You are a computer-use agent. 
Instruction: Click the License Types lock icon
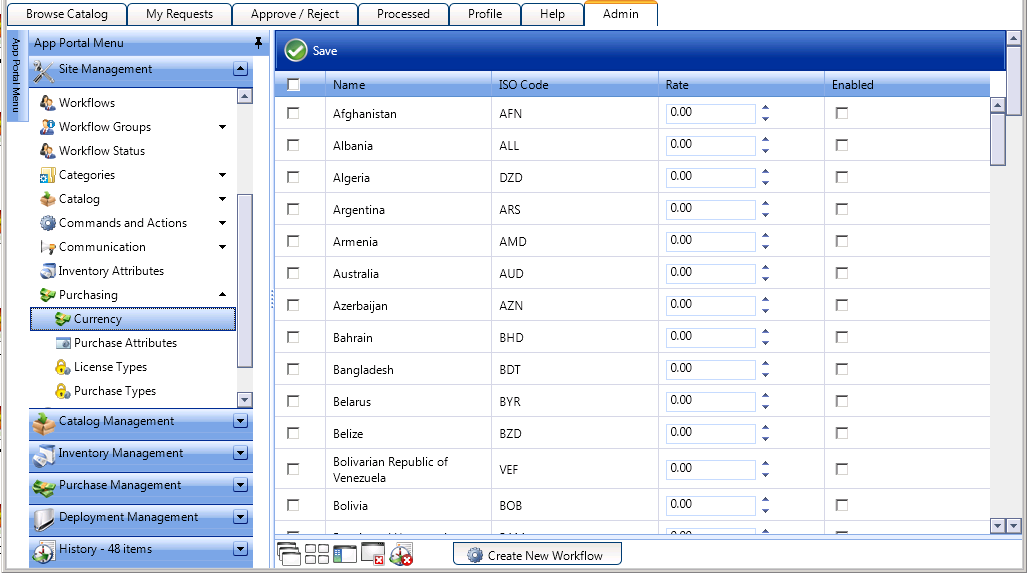pyautogui.click(x=63, y=367)
